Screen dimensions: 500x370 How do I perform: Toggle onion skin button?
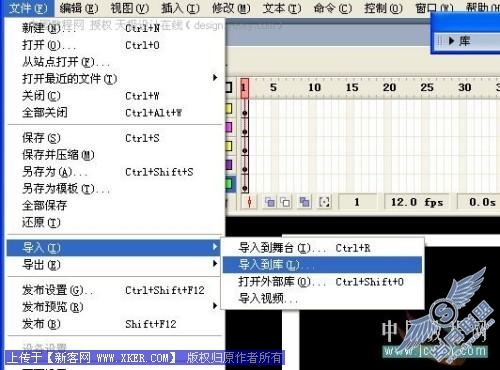(270, 202)
